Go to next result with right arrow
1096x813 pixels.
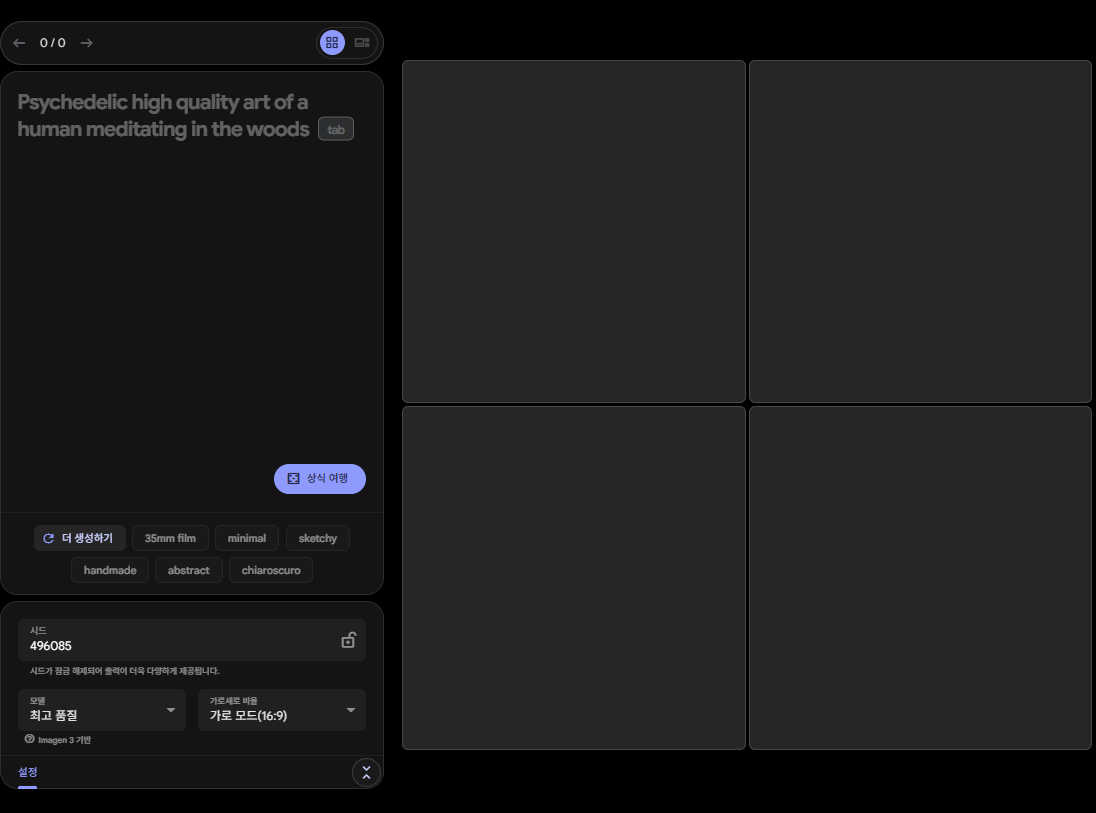click(87, 43)
